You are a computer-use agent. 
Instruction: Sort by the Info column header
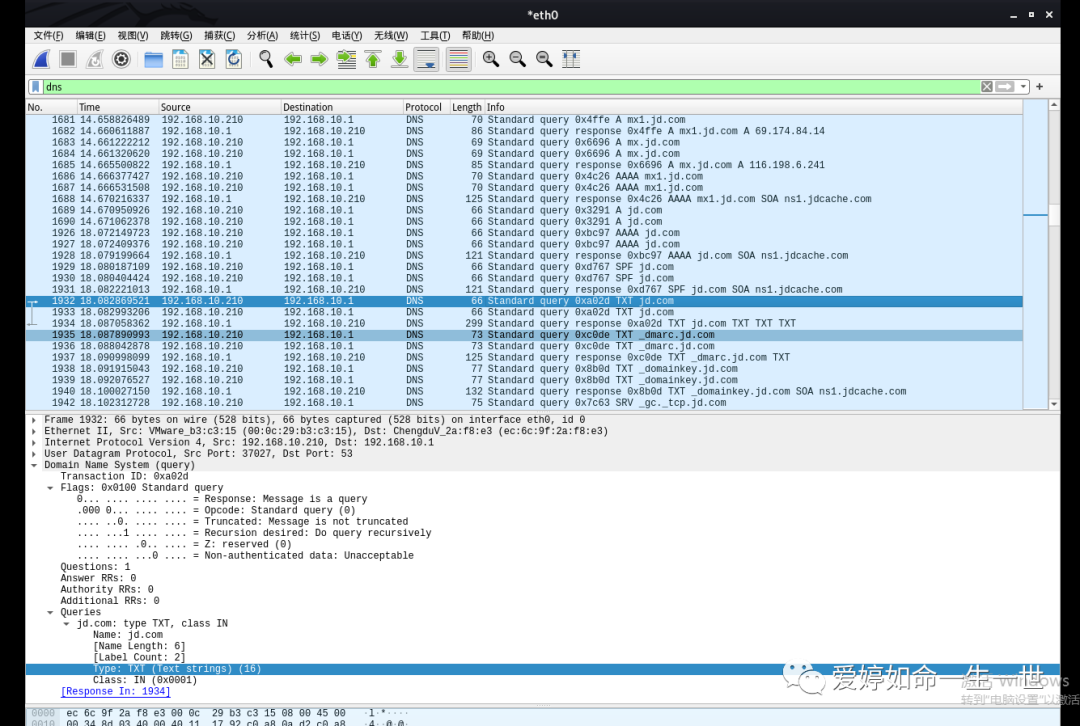(754, 107)
